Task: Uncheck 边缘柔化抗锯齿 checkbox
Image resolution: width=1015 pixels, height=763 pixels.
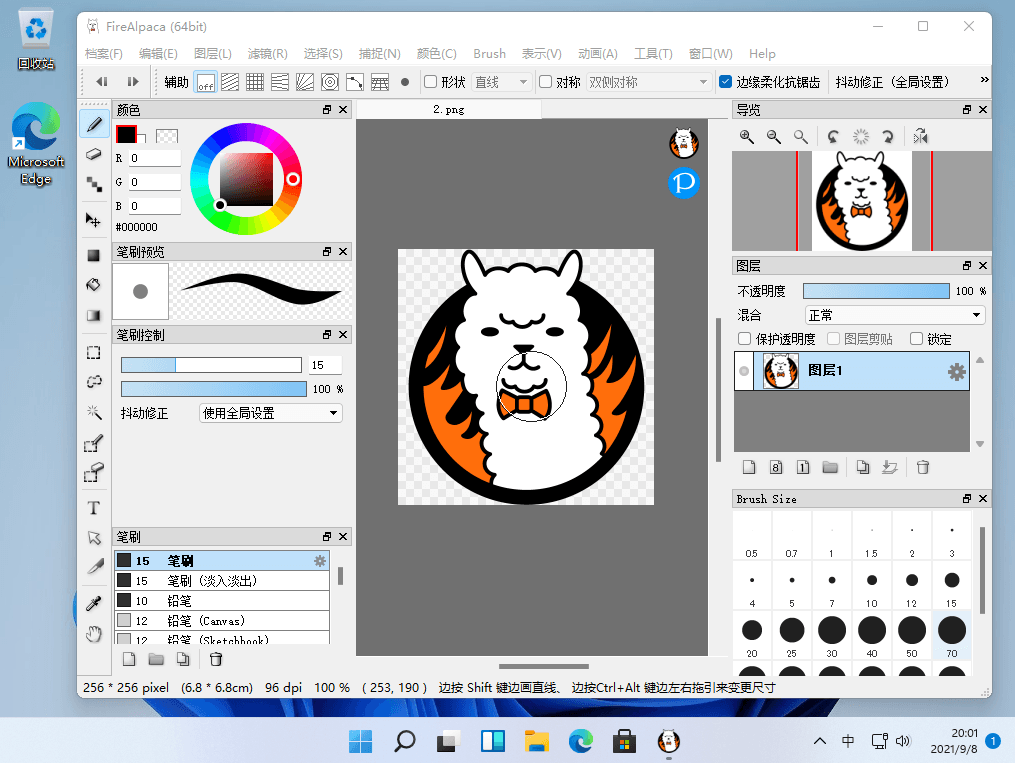Action: (726, 82)
